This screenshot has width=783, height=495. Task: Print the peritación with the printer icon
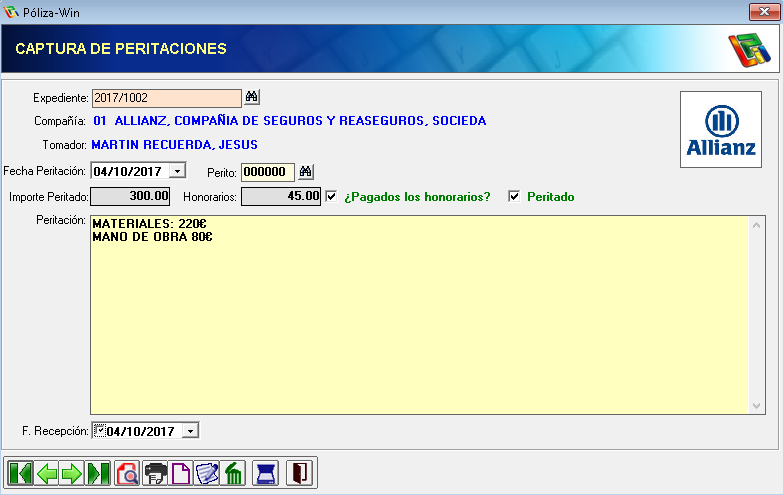(x=155, y=473)
